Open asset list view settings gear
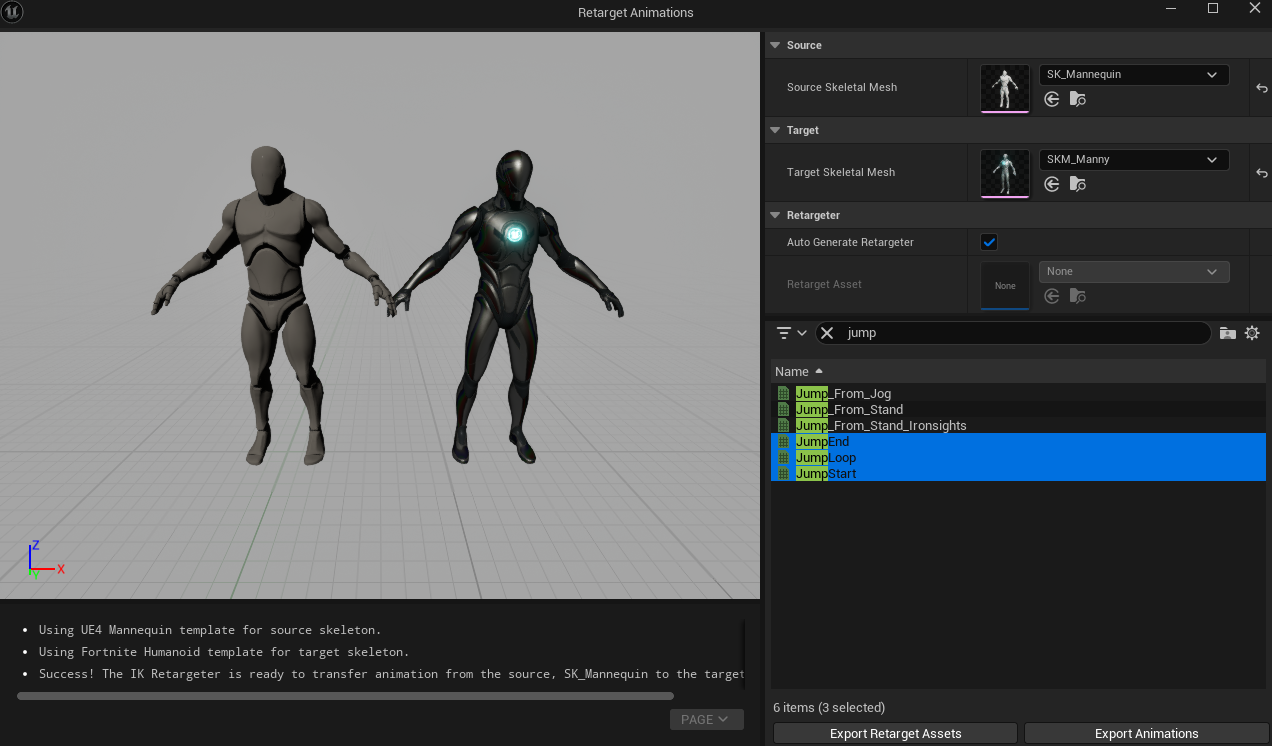Screen dimensions: 1272x746 point(1252,333)
